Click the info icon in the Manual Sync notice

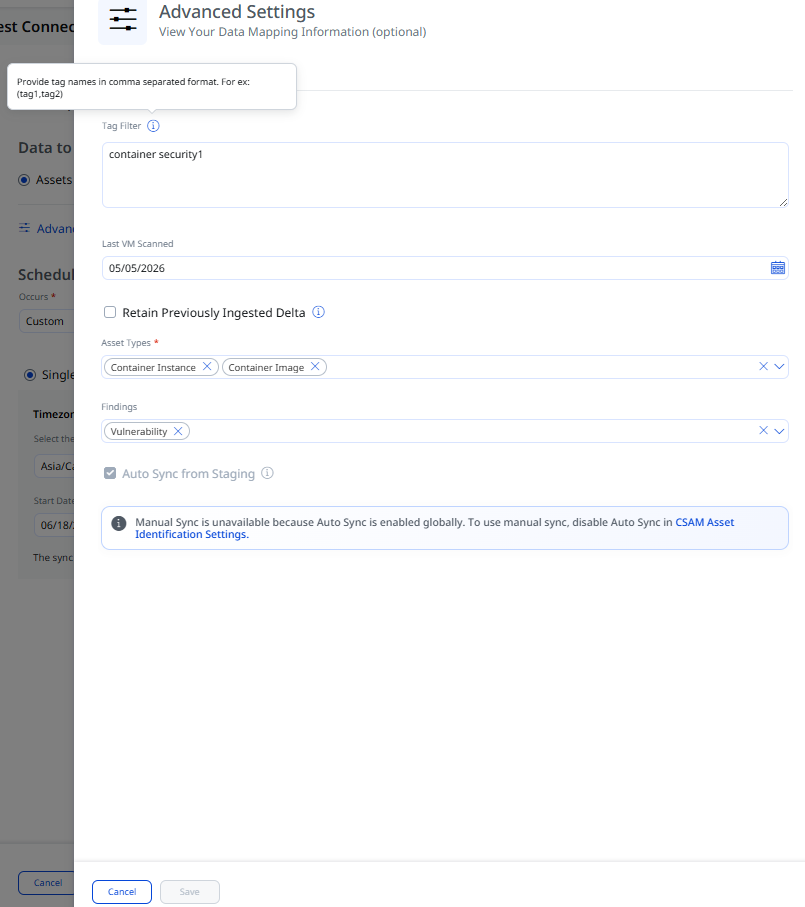tap(119, 523)
